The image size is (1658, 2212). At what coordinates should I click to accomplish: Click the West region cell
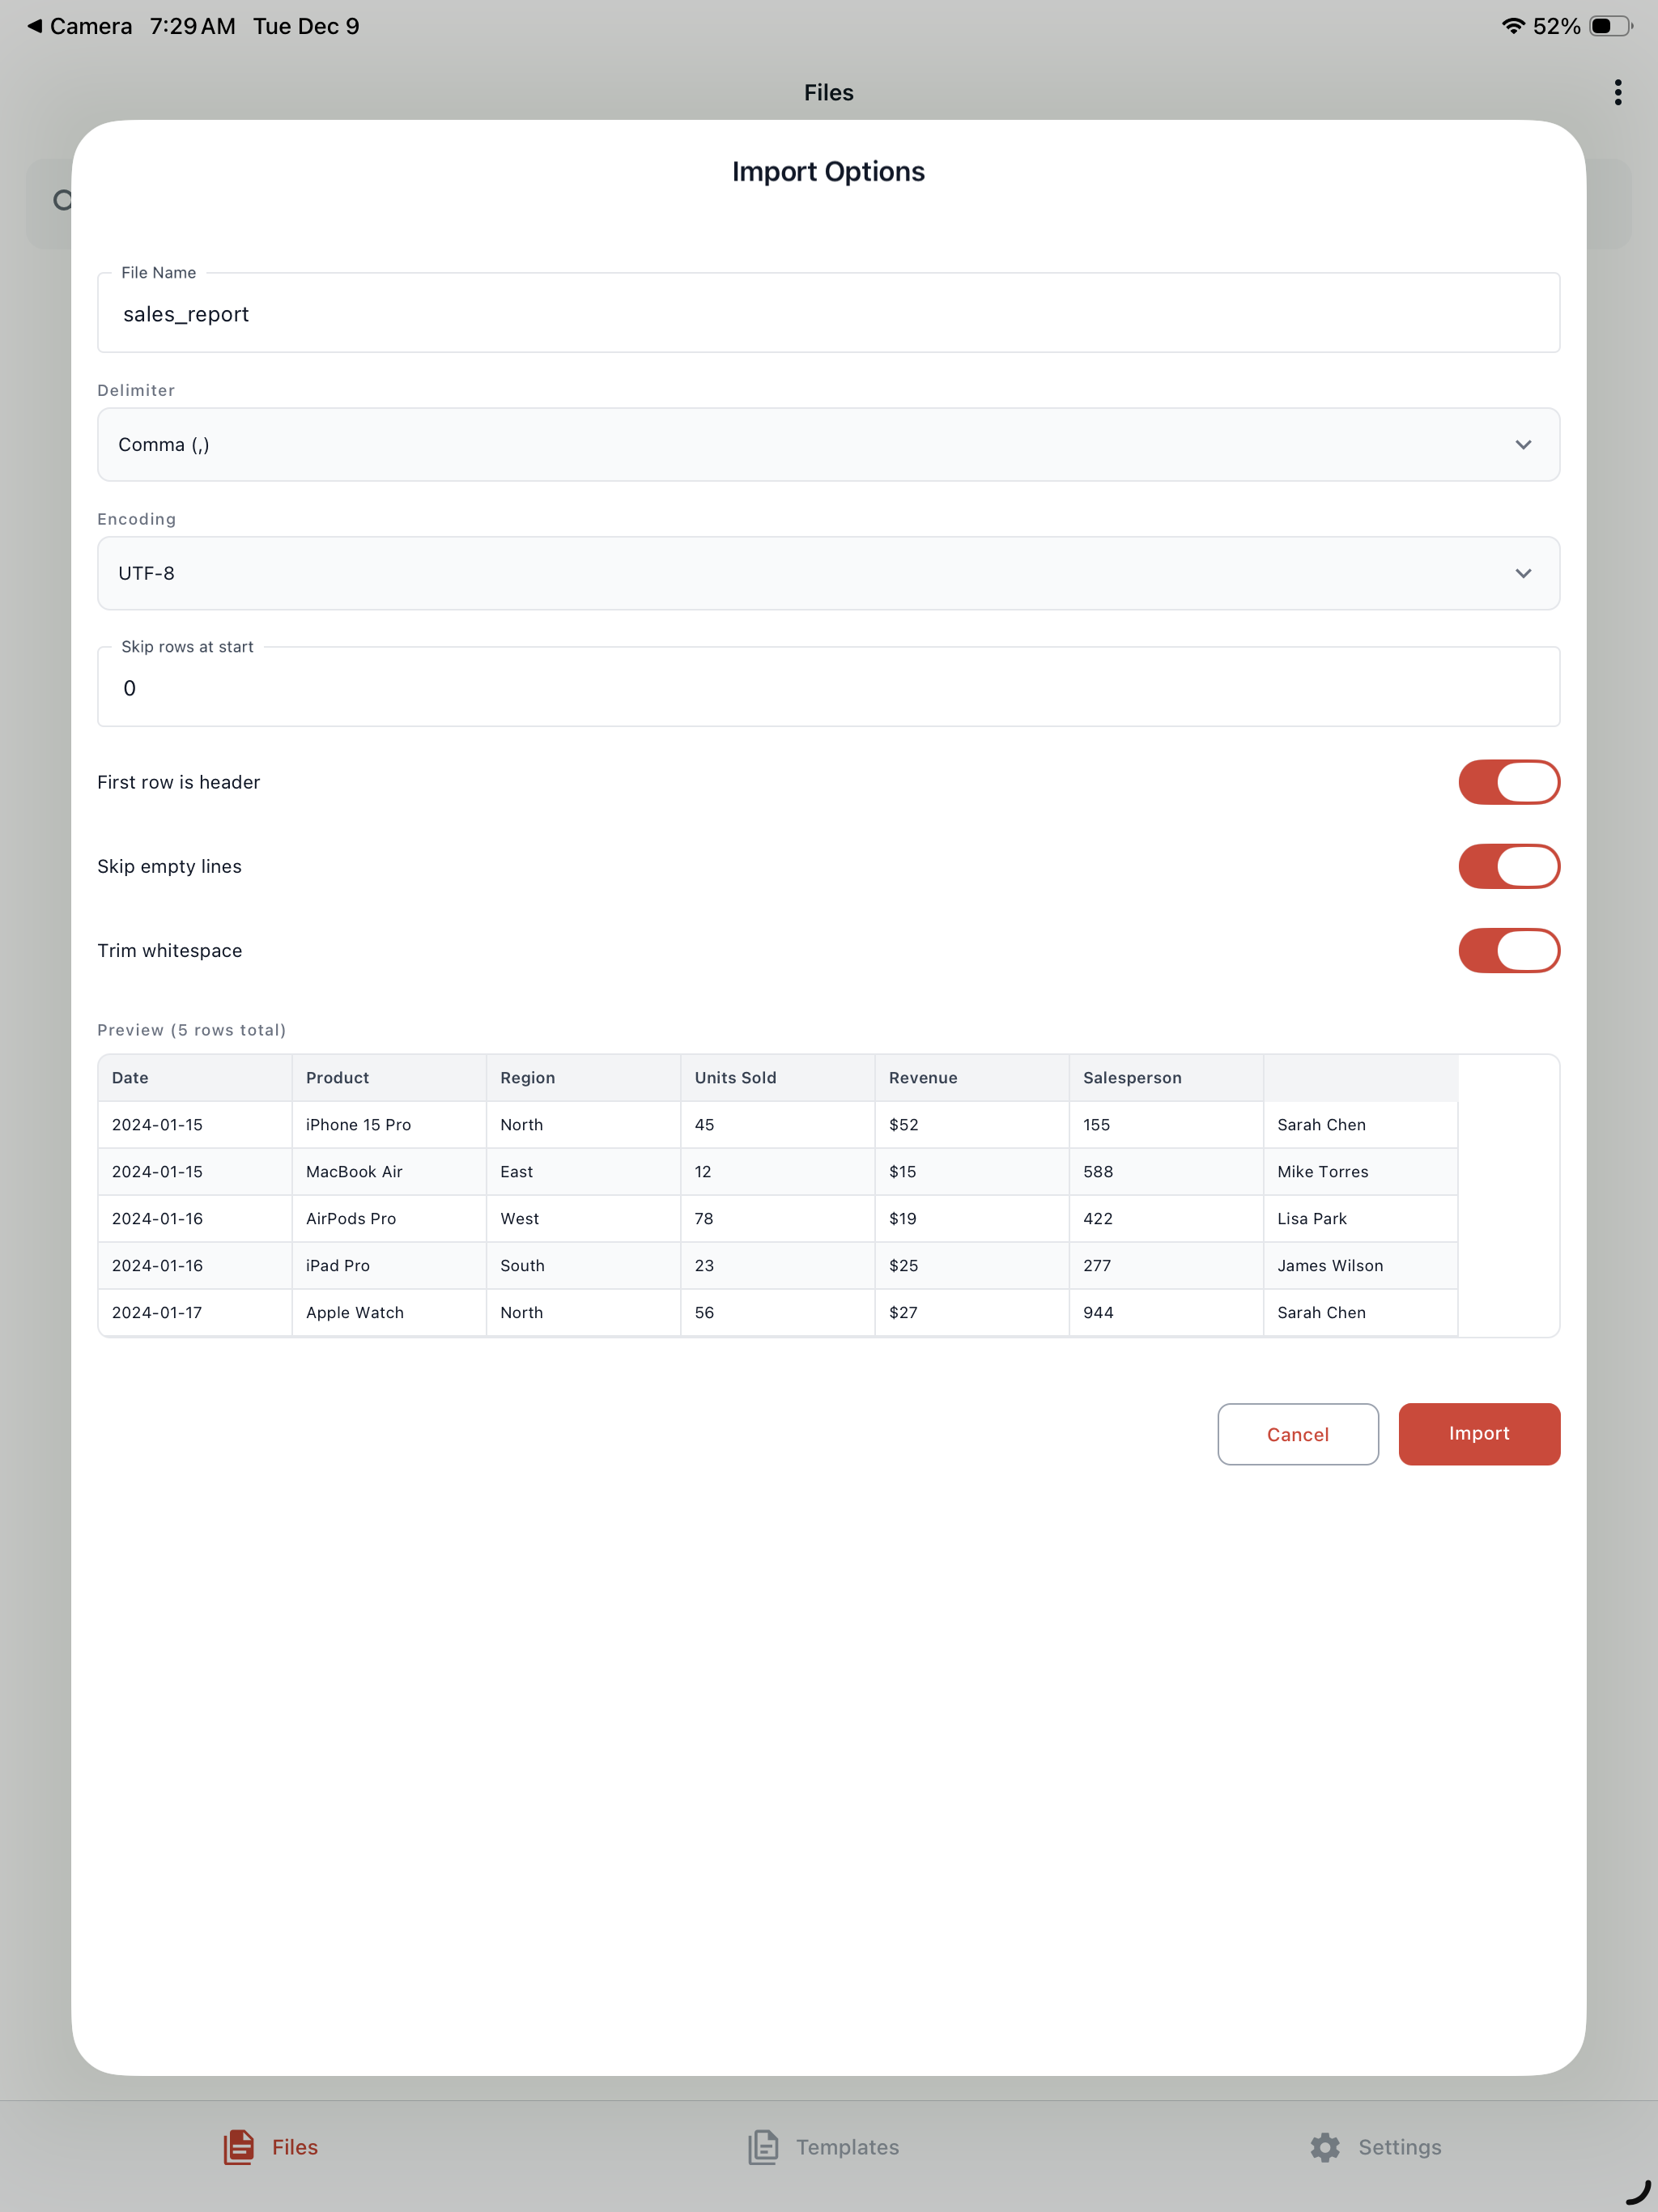coord(583,1218)
